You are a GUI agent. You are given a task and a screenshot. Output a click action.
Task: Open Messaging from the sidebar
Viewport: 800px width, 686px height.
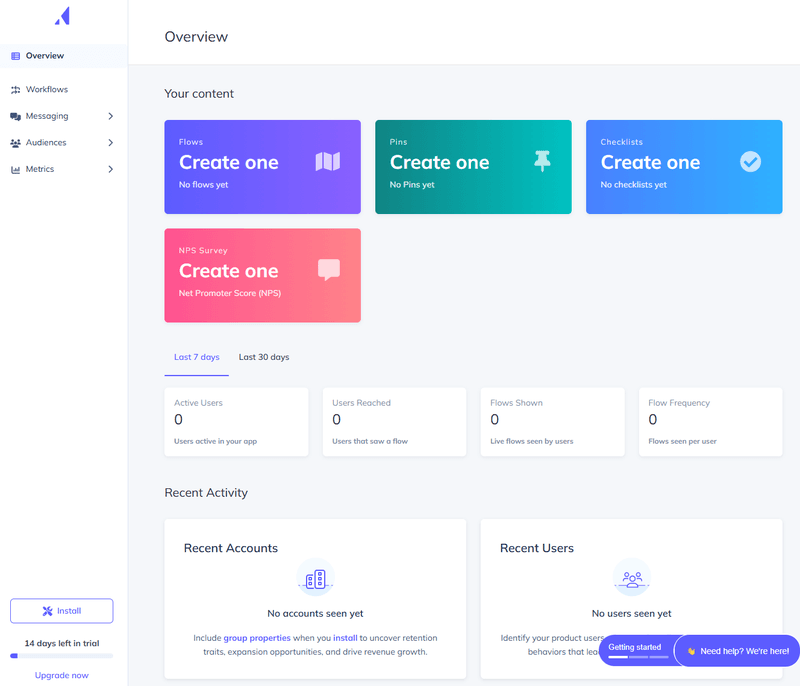[x=48, y=116]
